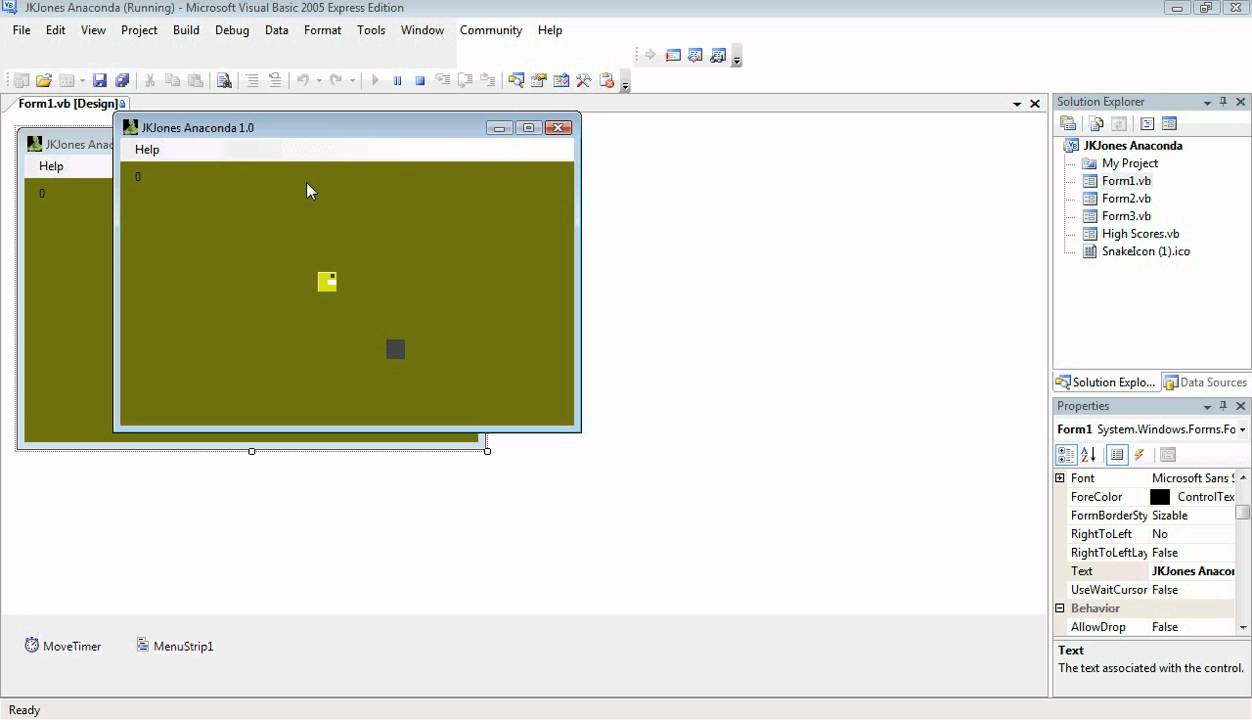This screenshot has height=720, width=1252.
Task: Close the Form1.vb design document
Action: pos(1035,104)
